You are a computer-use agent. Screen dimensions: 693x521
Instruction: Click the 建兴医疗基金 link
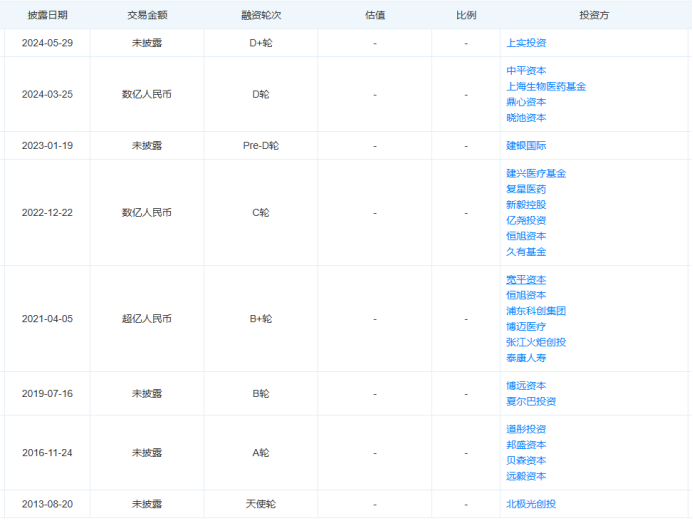[x=536, y=173]
